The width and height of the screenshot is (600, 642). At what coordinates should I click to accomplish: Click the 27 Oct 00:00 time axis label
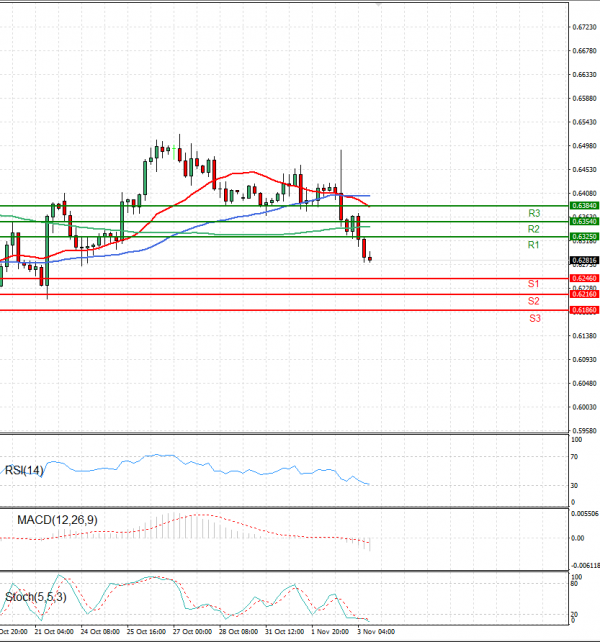click(192, 632)
